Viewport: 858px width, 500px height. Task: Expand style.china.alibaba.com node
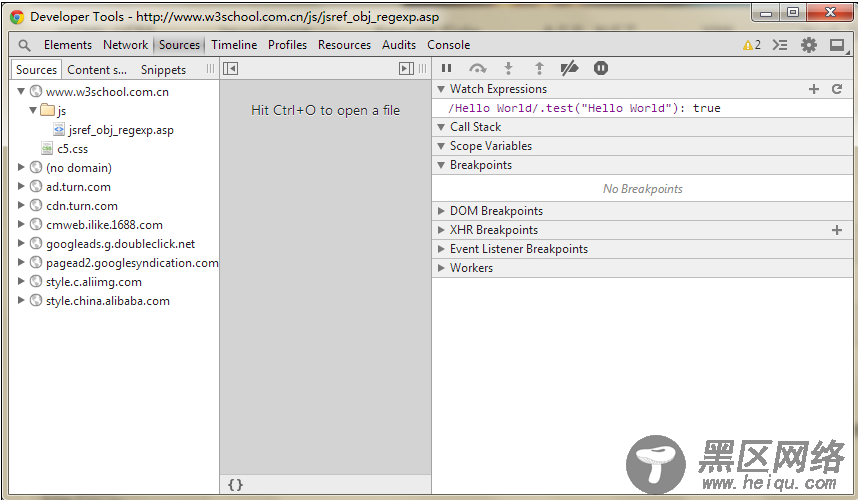coord(21,300)
